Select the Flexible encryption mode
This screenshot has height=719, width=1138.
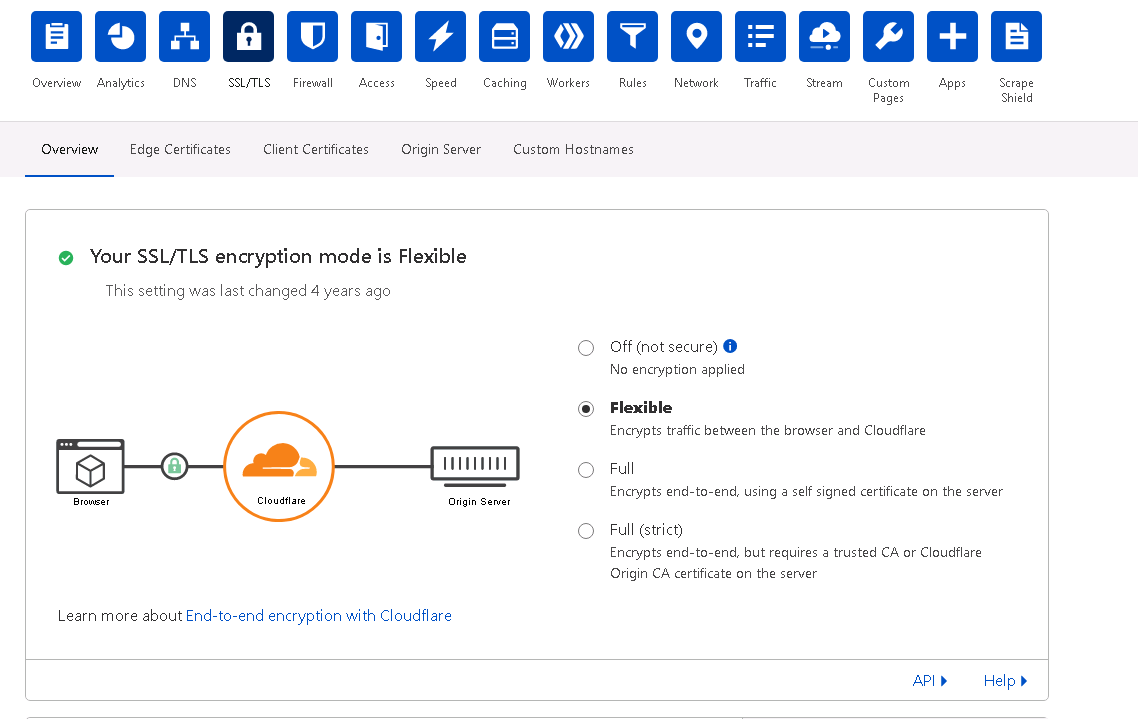tap(586, 408)
